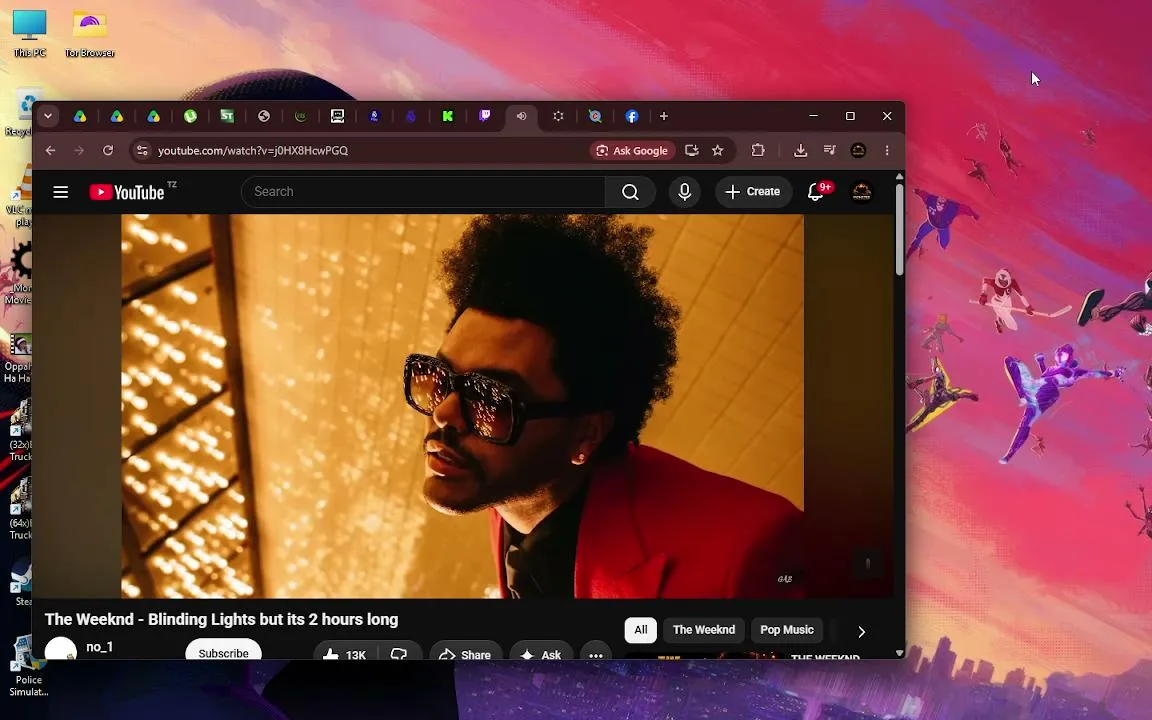This screenshot has height=720, width=1152.
Task: Select the All filter chip
Action: tap(641, 630)
